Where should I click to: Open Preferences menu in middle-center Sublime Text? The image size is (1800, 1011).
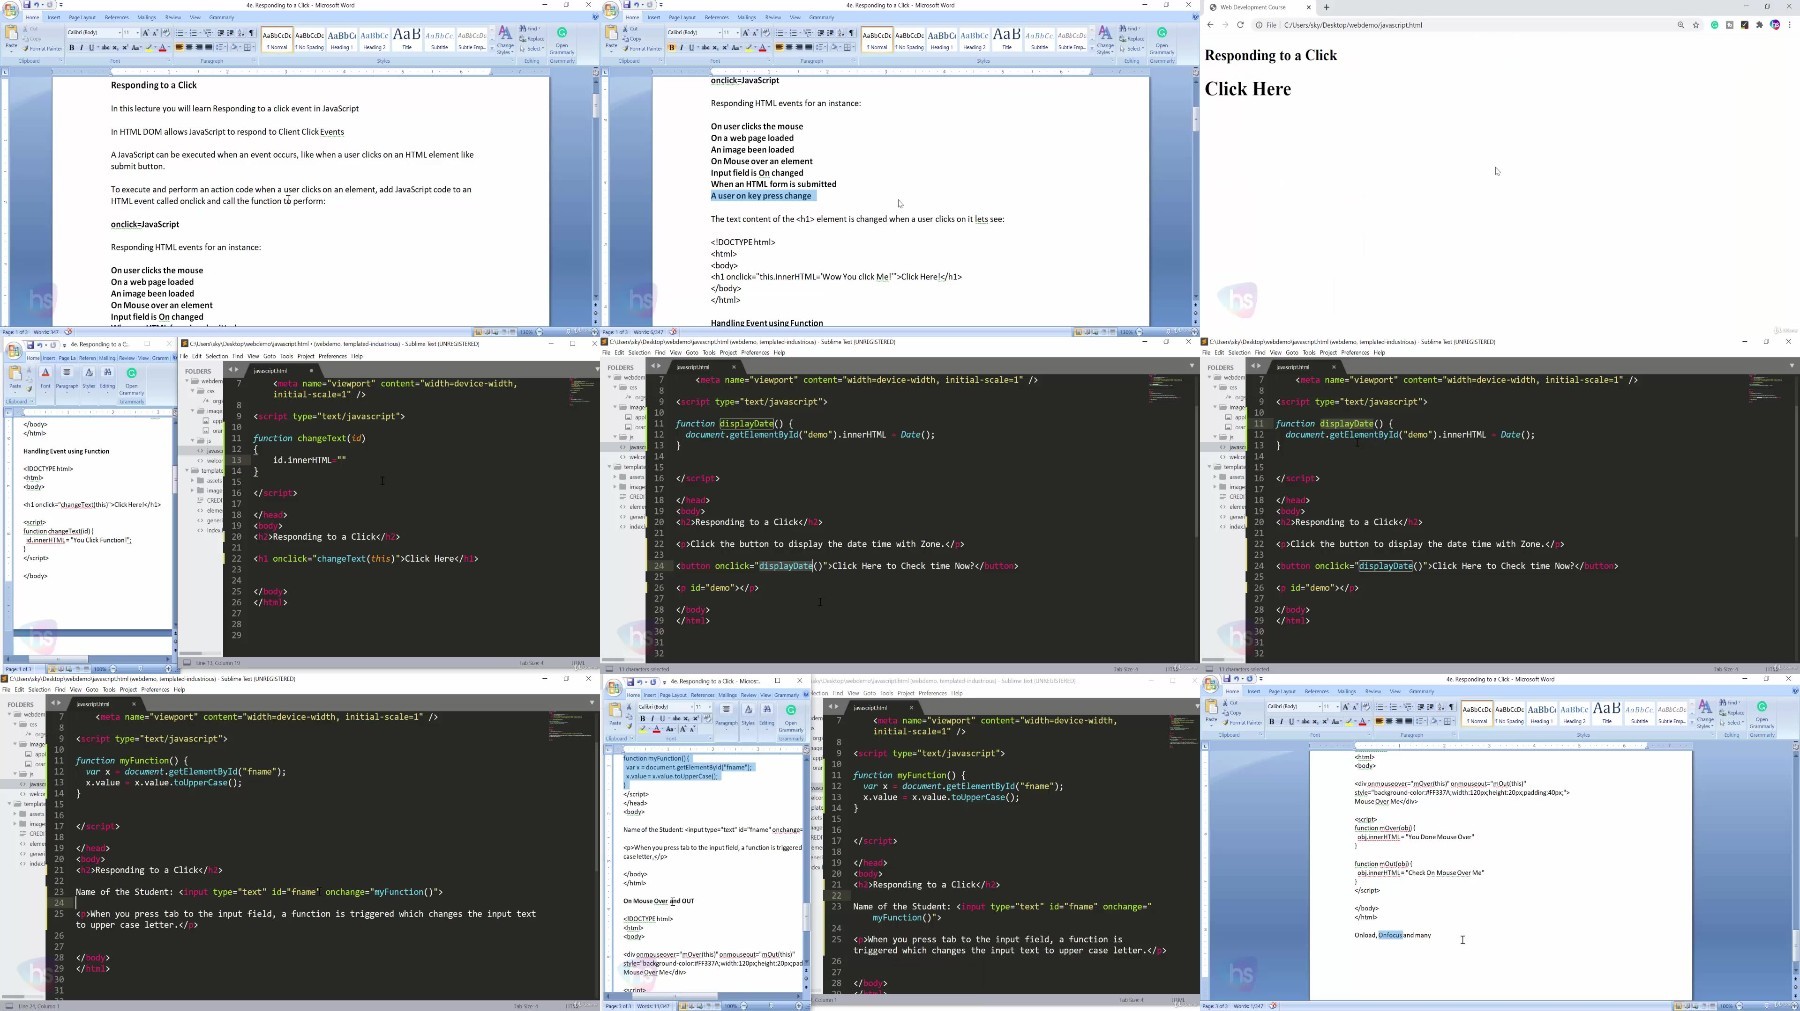[755, 352]
